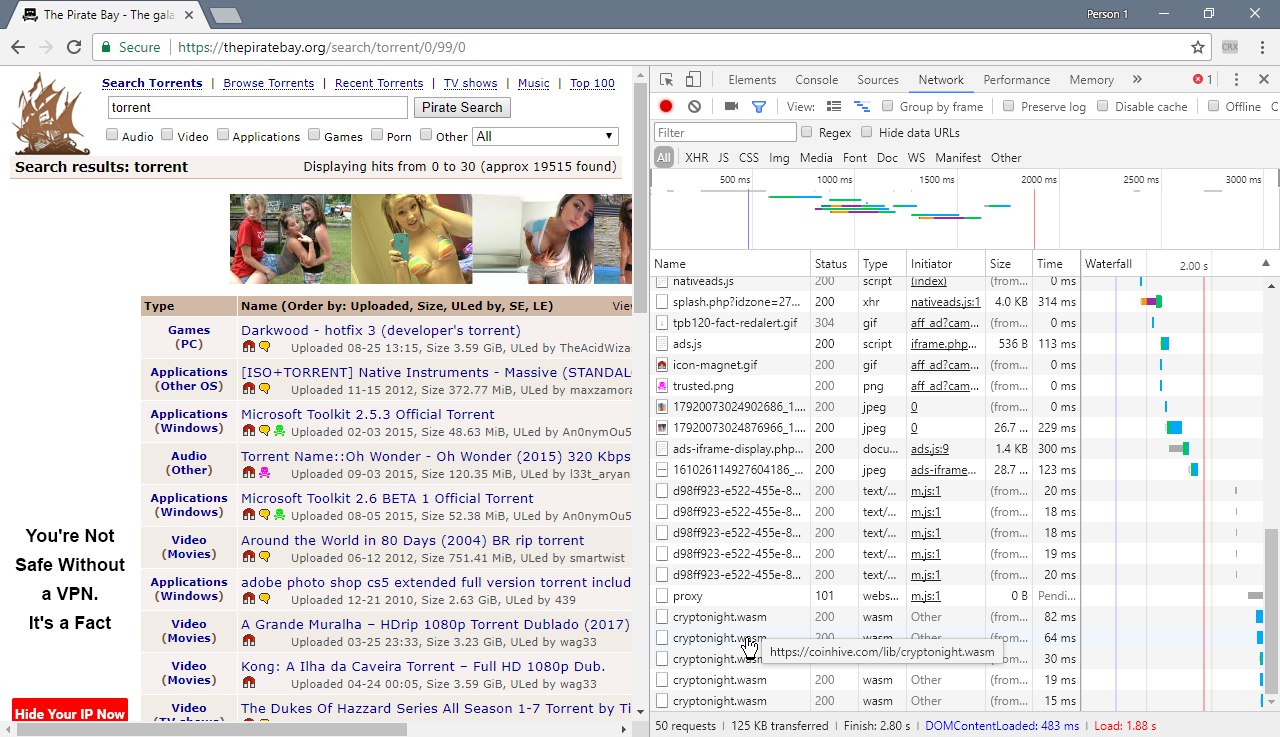This screenshot has height=737, width=1280.
Task: Open Darkwood - hotfix 3 torrent link
Action: point(381,330)
